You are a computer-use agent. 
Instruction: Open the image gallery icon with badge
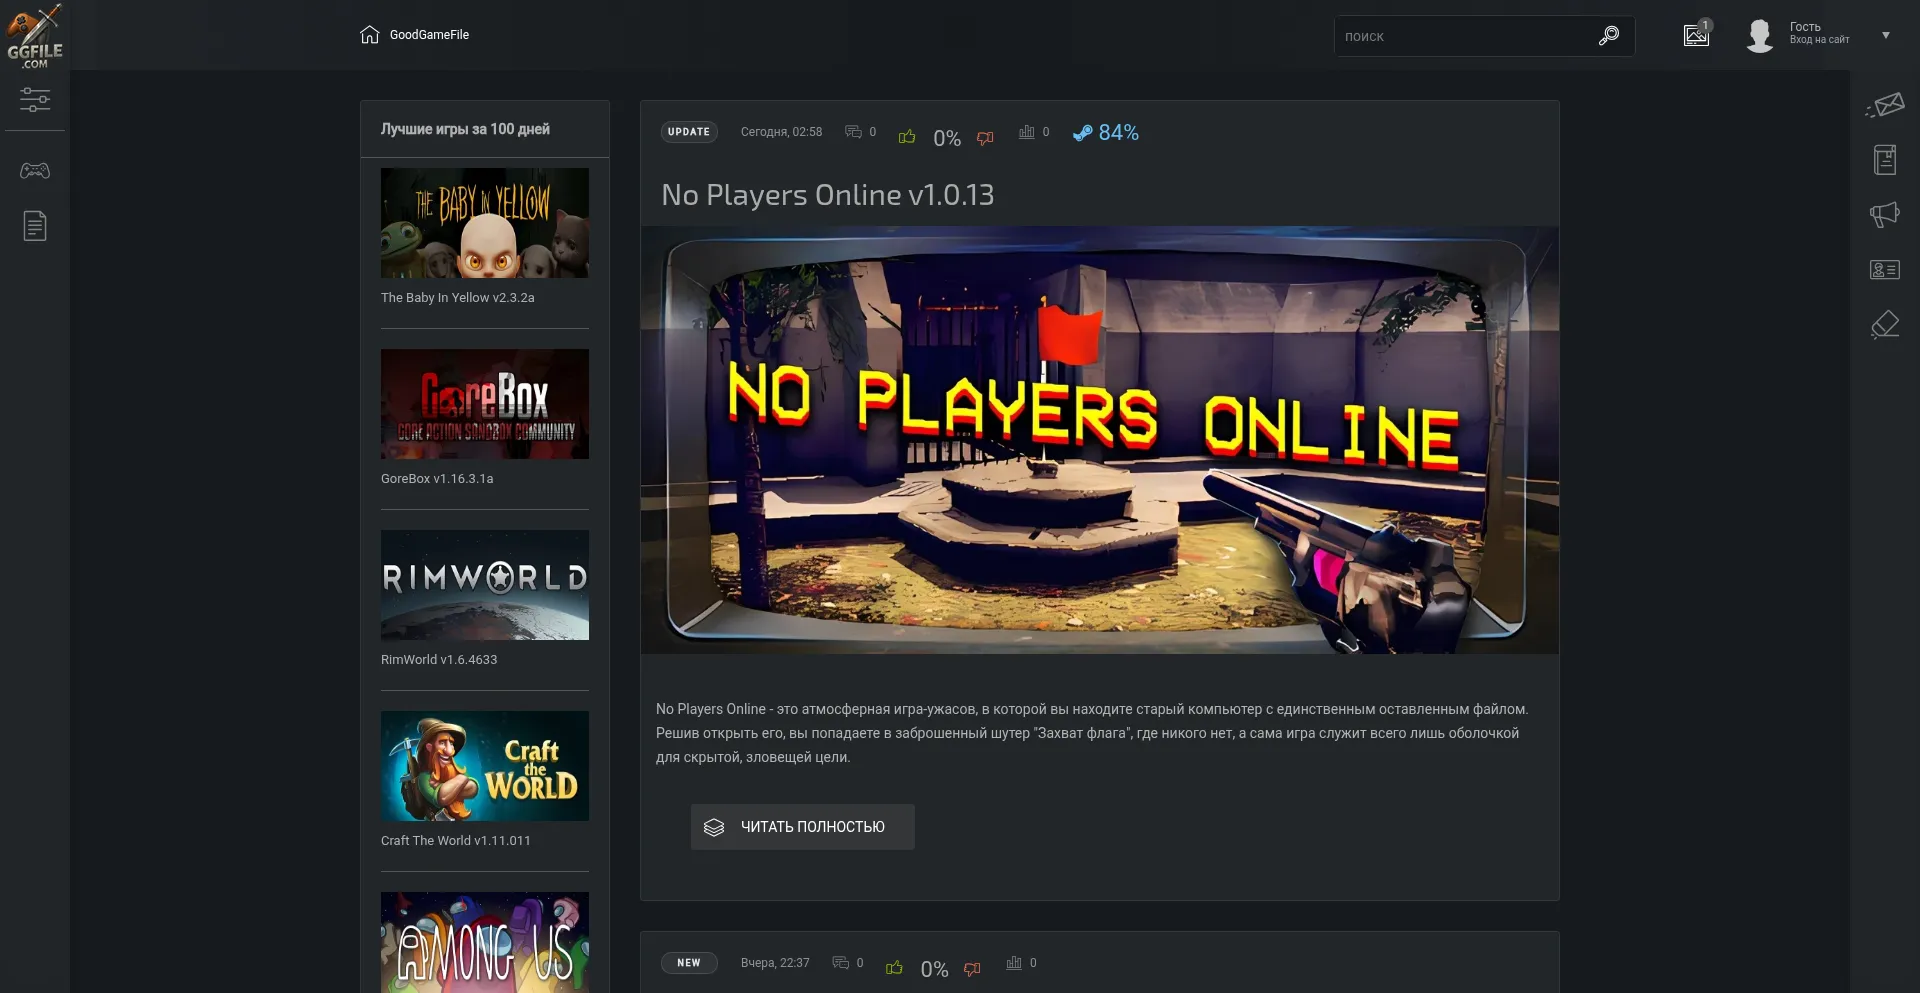pyautogui.click(x=1697, y=35)
